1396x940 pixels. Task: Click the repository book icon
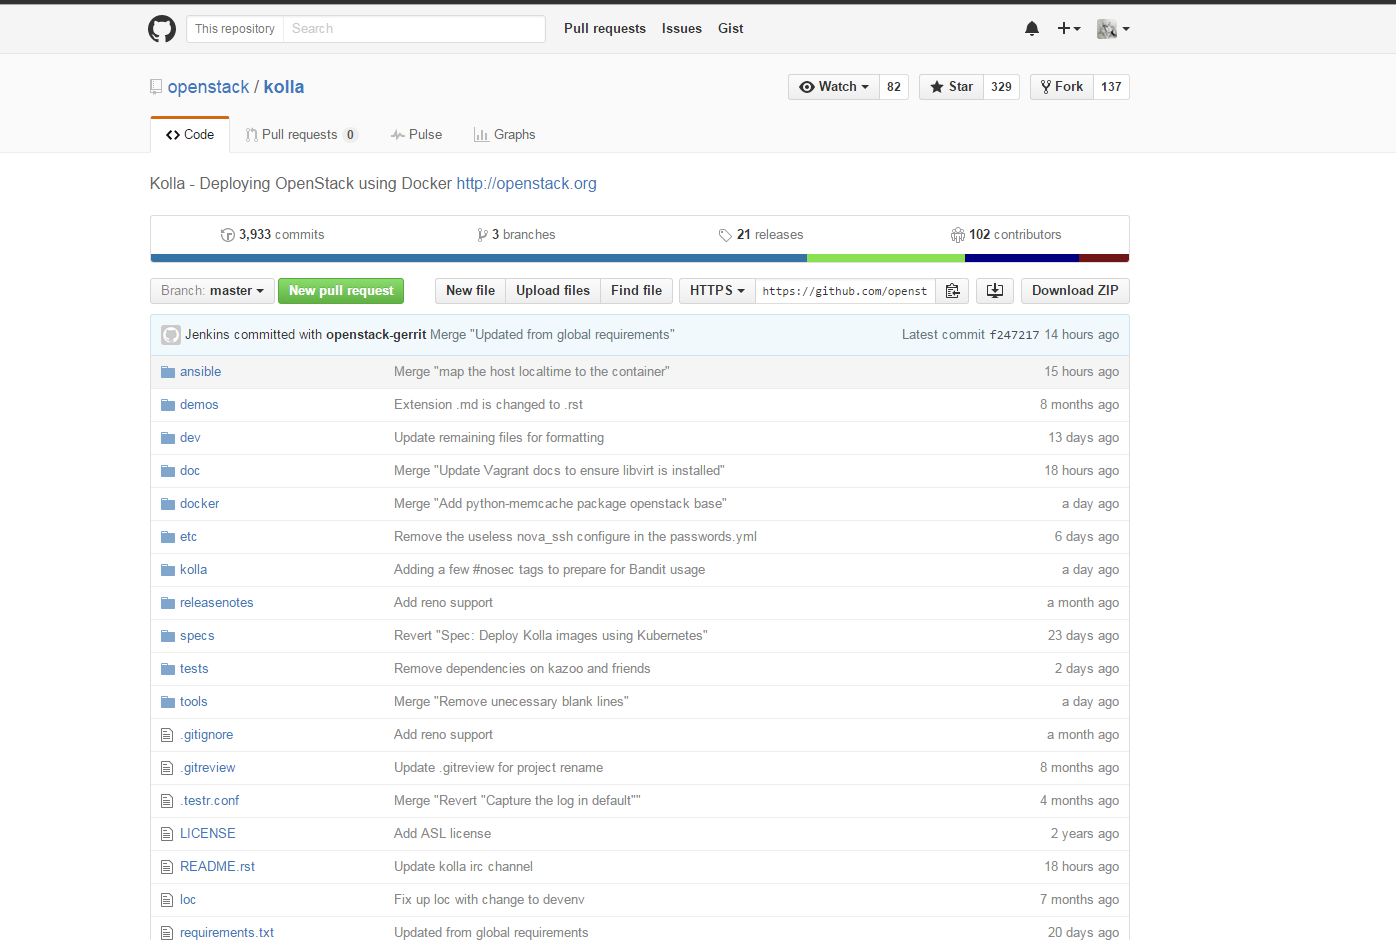[156, 87]
